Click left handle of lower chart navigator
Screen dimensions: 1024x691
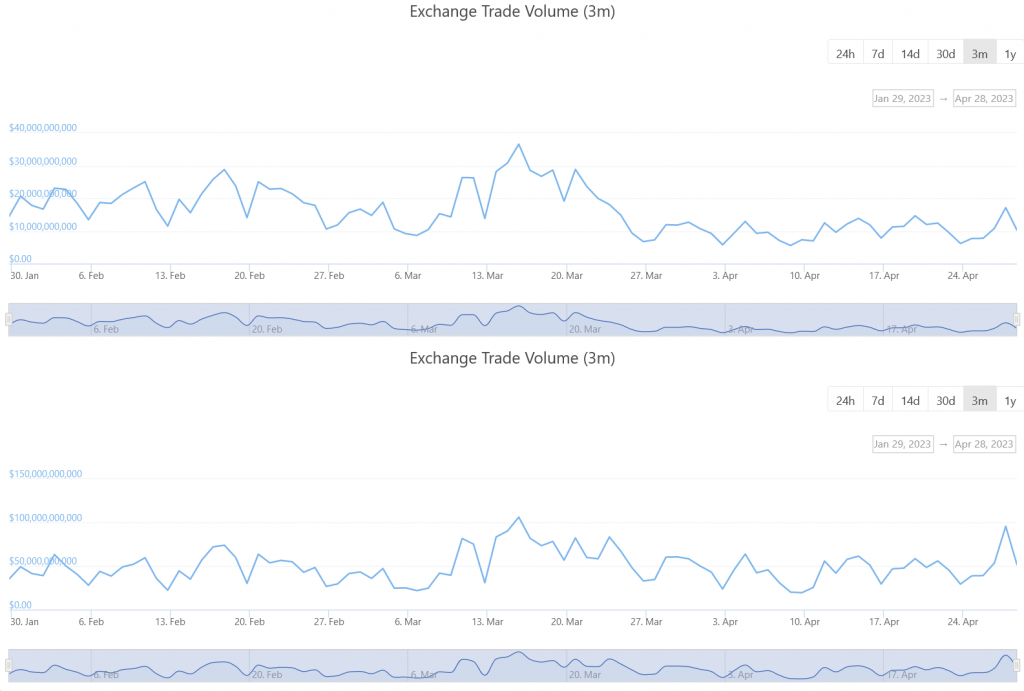click(x=8, y=665)
